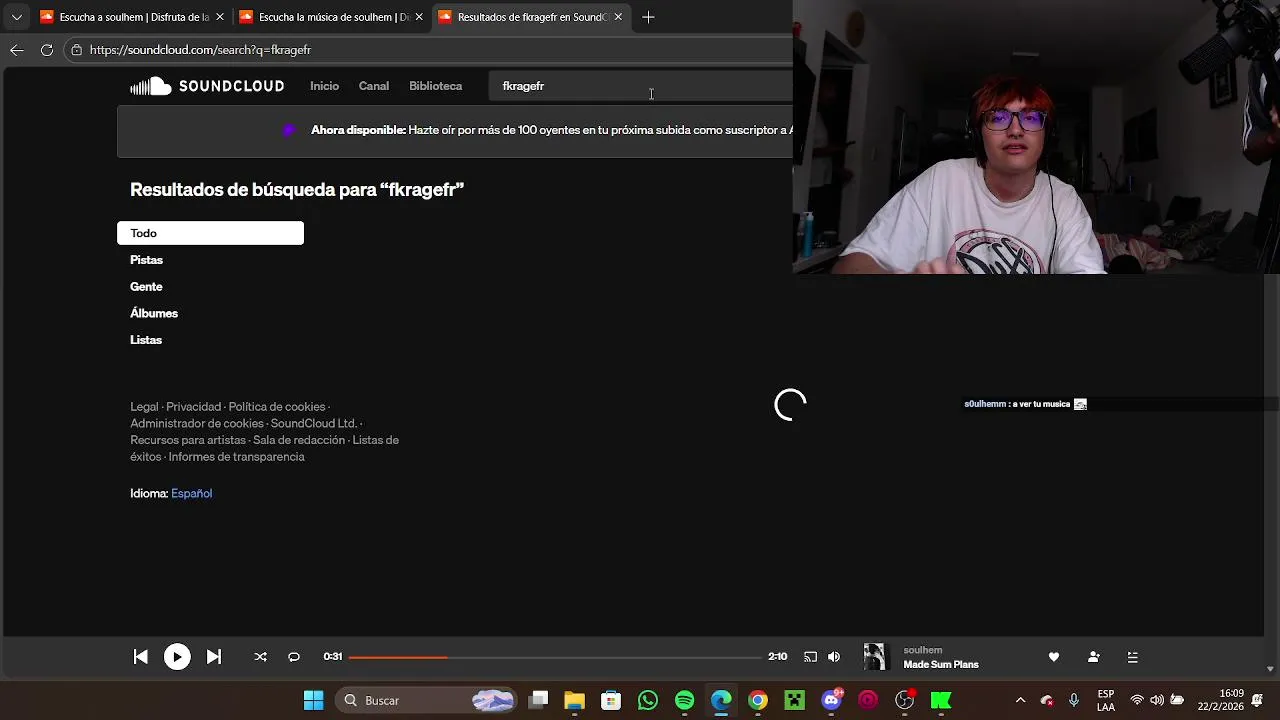Follow the artist from the player bar

1093,657
